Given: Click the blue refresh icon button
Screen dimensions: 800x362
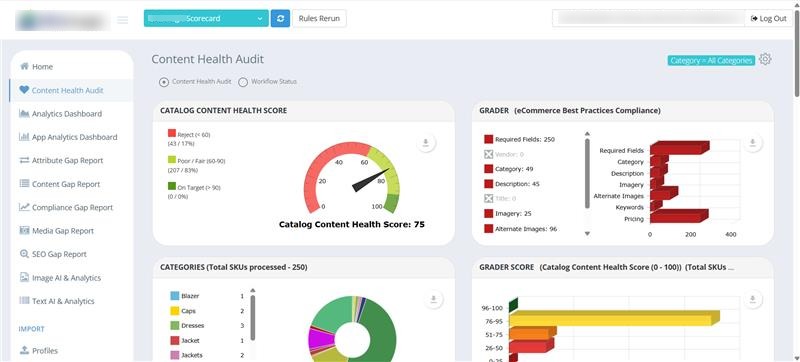Looking at the screenshot, I should (x=280, y=18).
